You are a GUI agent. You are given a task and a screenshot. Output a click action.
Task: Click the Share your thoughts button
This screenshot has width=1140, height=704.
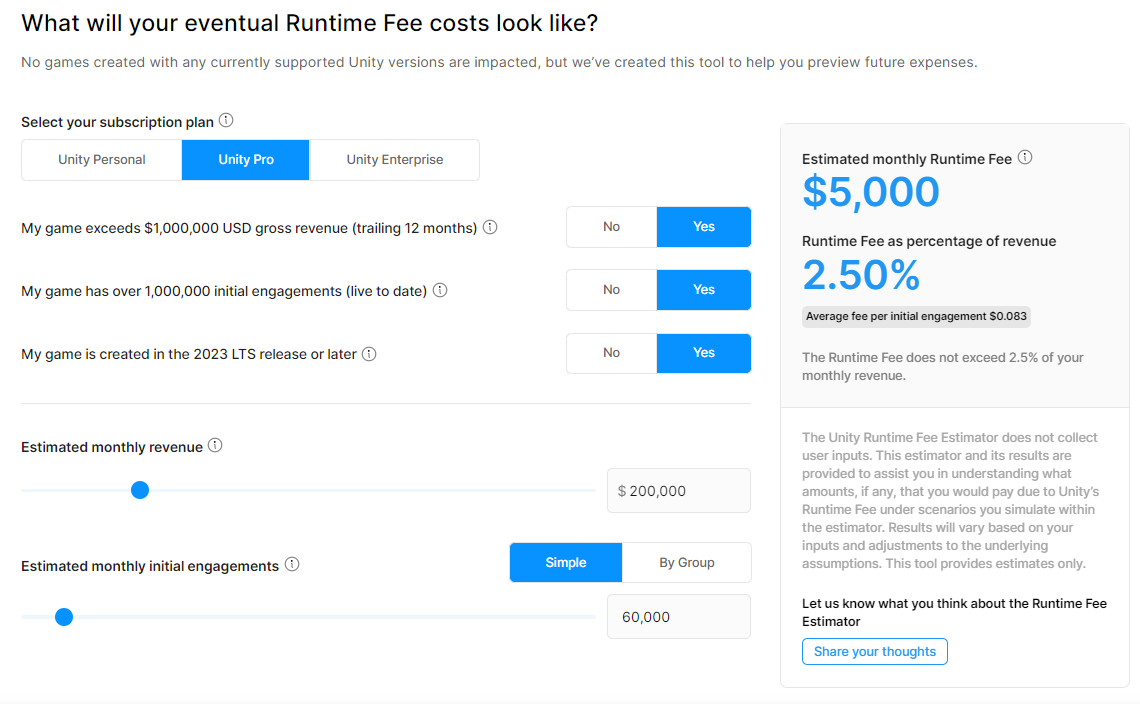[875, 652]
